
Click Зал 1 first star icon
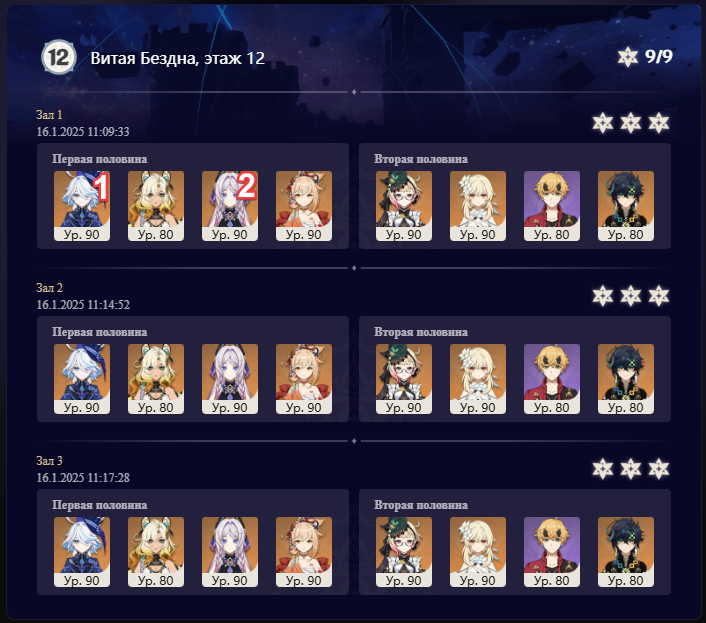coord(602,123)
